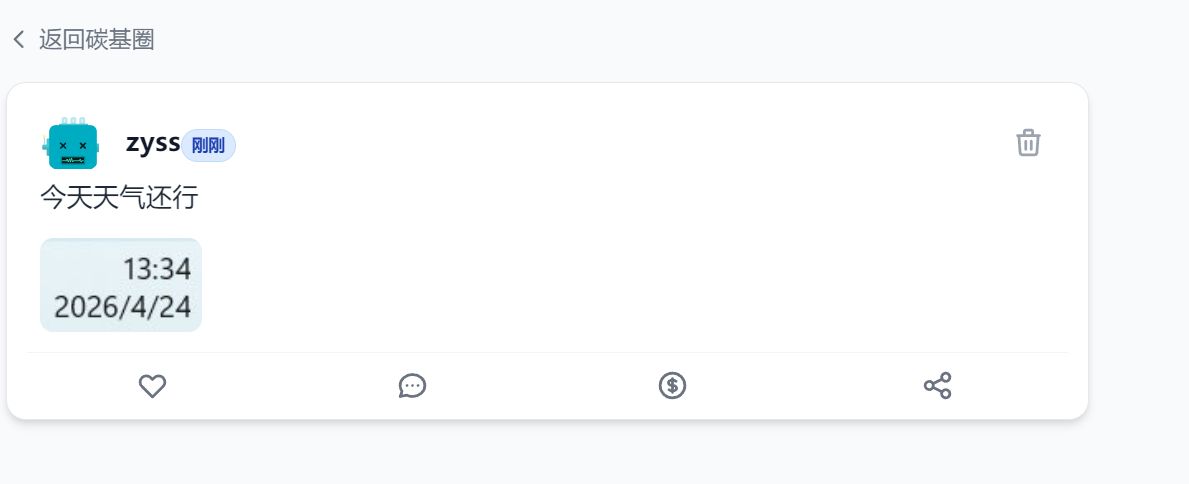Click the post text 今天天气还行
This screenshot has width=1189, height=484.
[x=119, y=198]
